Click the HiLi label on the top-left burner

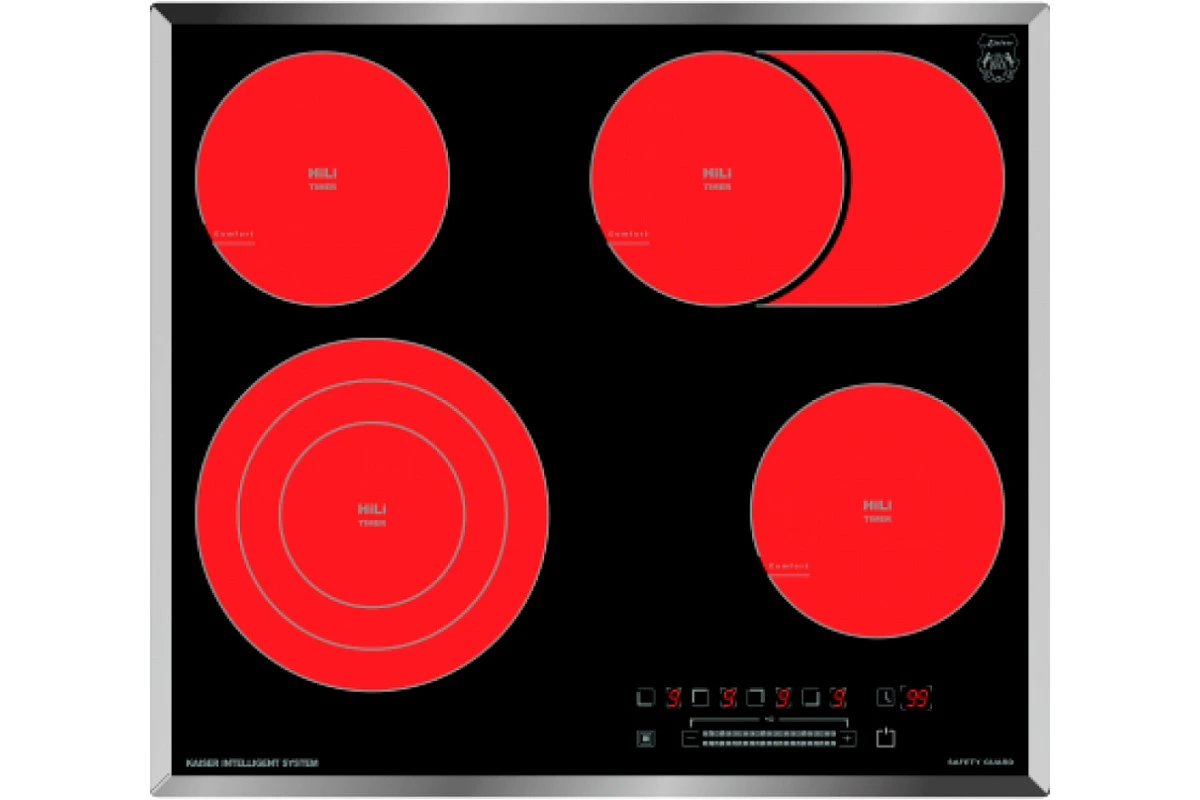click(322, 174)
